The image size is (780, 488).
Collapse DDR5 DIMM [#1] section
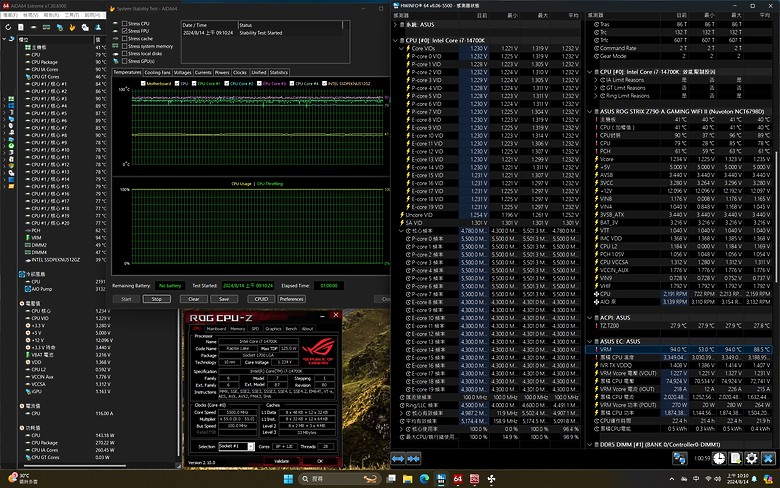(590, 445)
